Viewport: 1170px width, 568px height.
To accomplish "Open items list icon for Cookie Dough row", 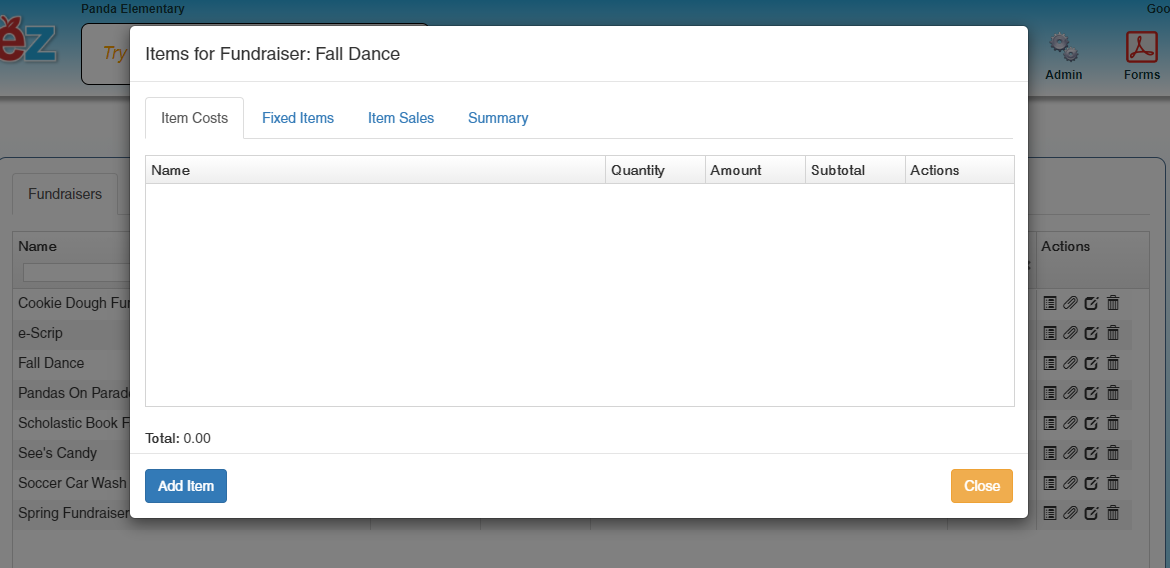I will pos(1050,303).
